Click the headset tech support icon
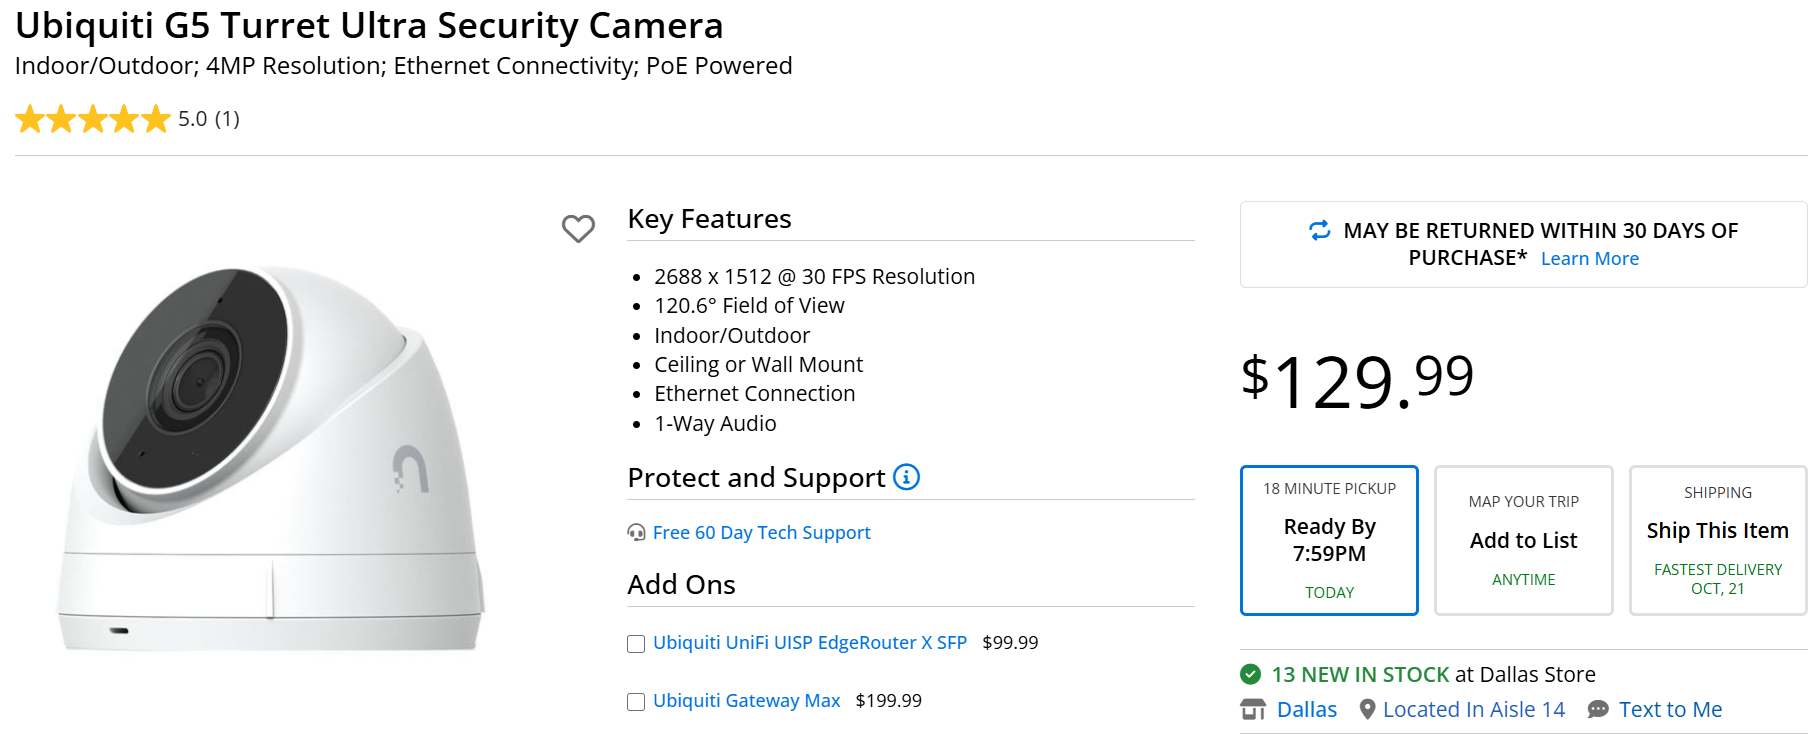This screenshot has width=1816, height=744. (636, 533)
